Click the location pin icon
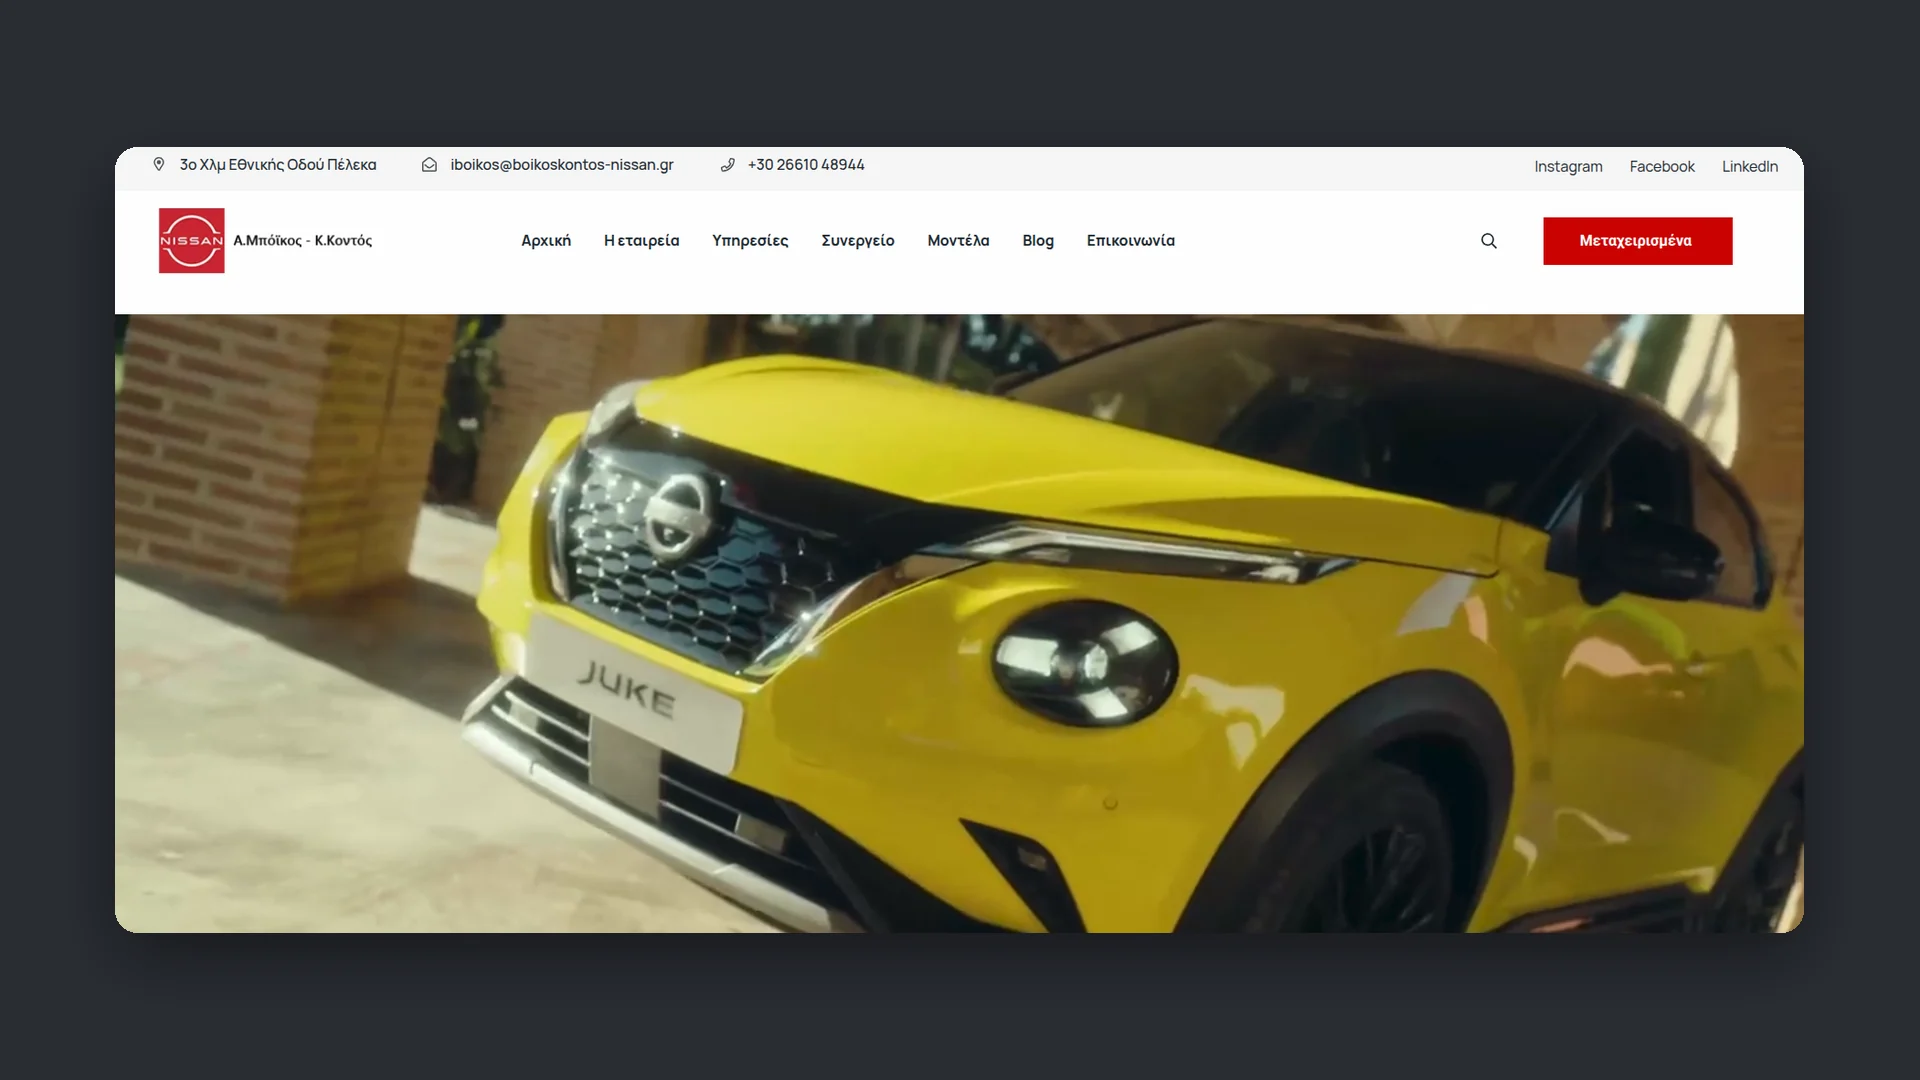Screen dimensions: 1920x1080 159,164
